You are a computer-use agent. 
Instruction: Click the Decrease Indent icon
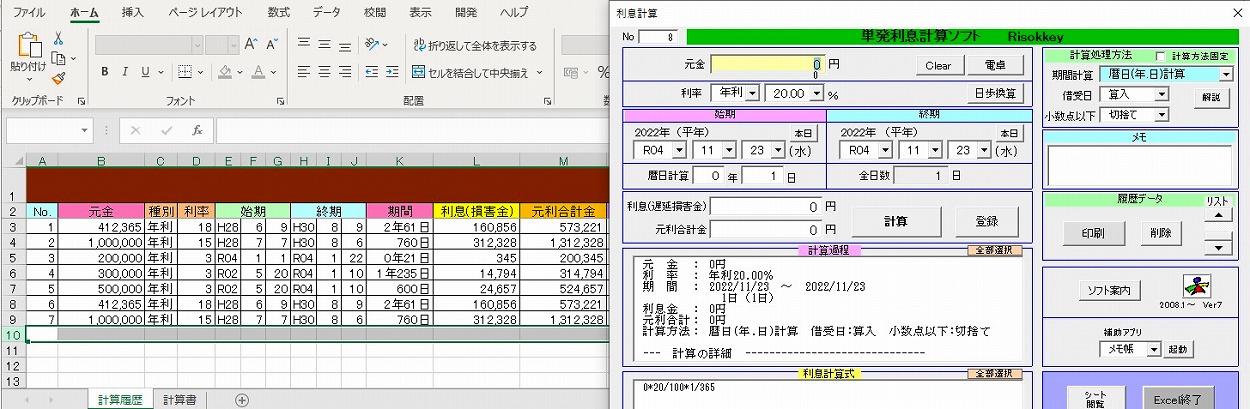(373, 72)
